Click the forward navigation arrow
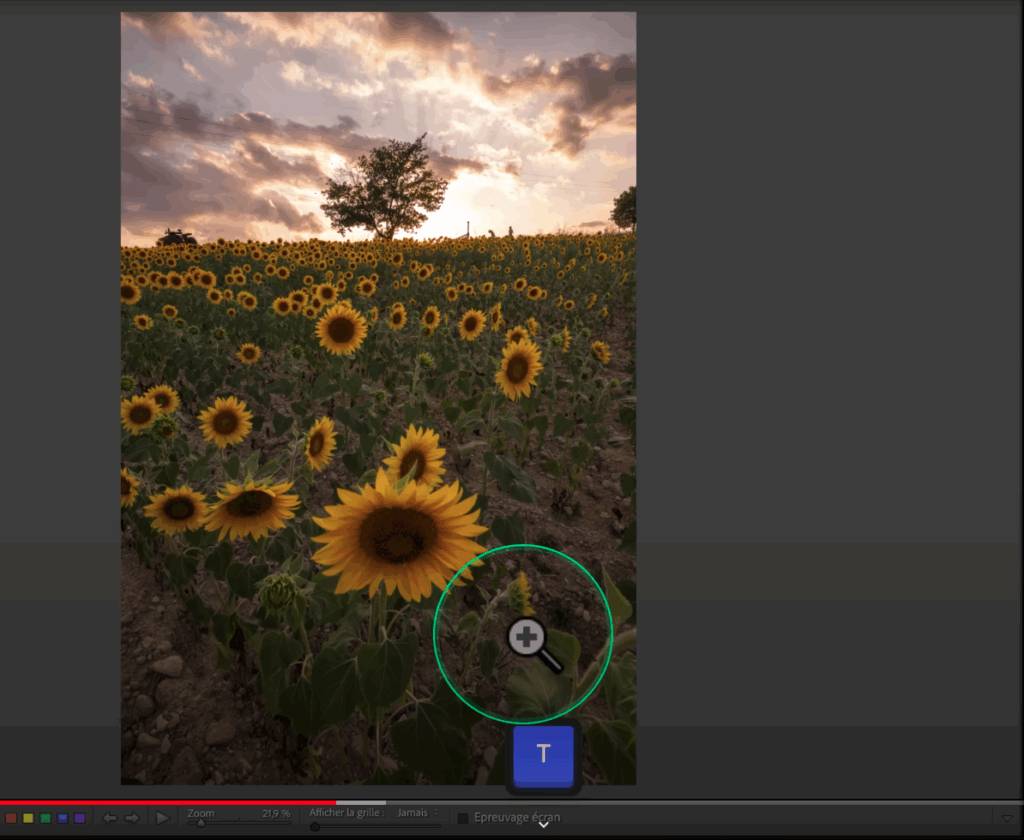This screenshot has height=840, width=1024. pos(132,818)
